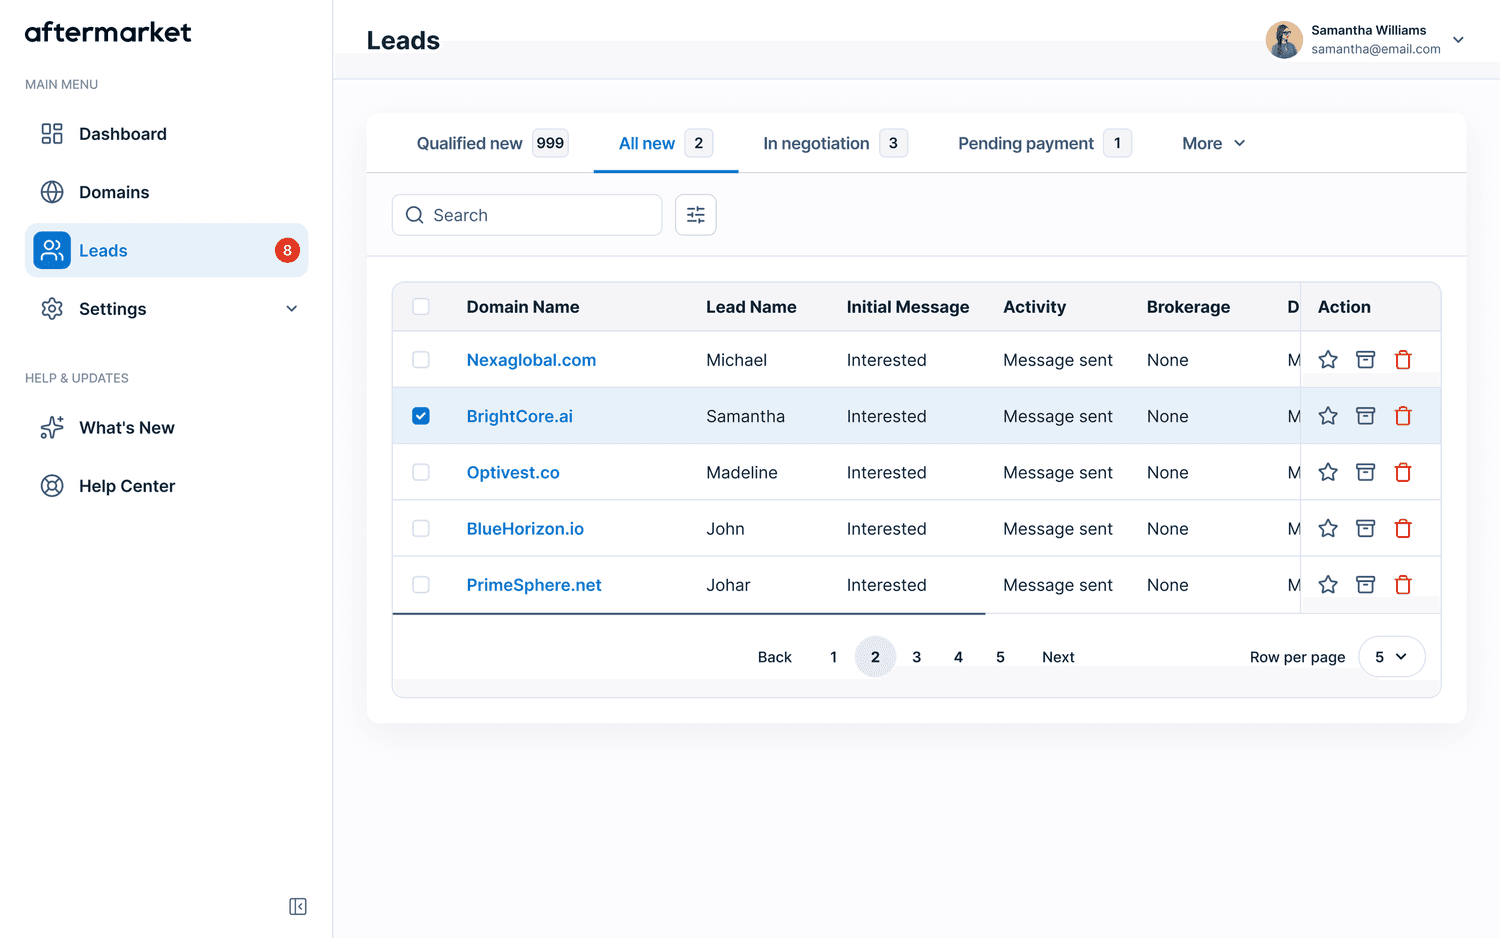Screen dimensions: 1500x938
Task: Delete the PrimeSphere.net lead
Action: (x=1403, y=585)
